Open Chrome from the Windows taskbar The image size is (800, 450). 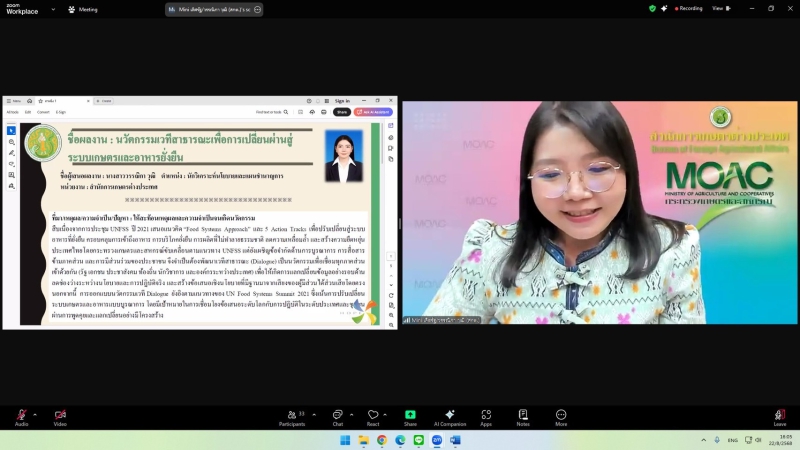pos(382,440)
